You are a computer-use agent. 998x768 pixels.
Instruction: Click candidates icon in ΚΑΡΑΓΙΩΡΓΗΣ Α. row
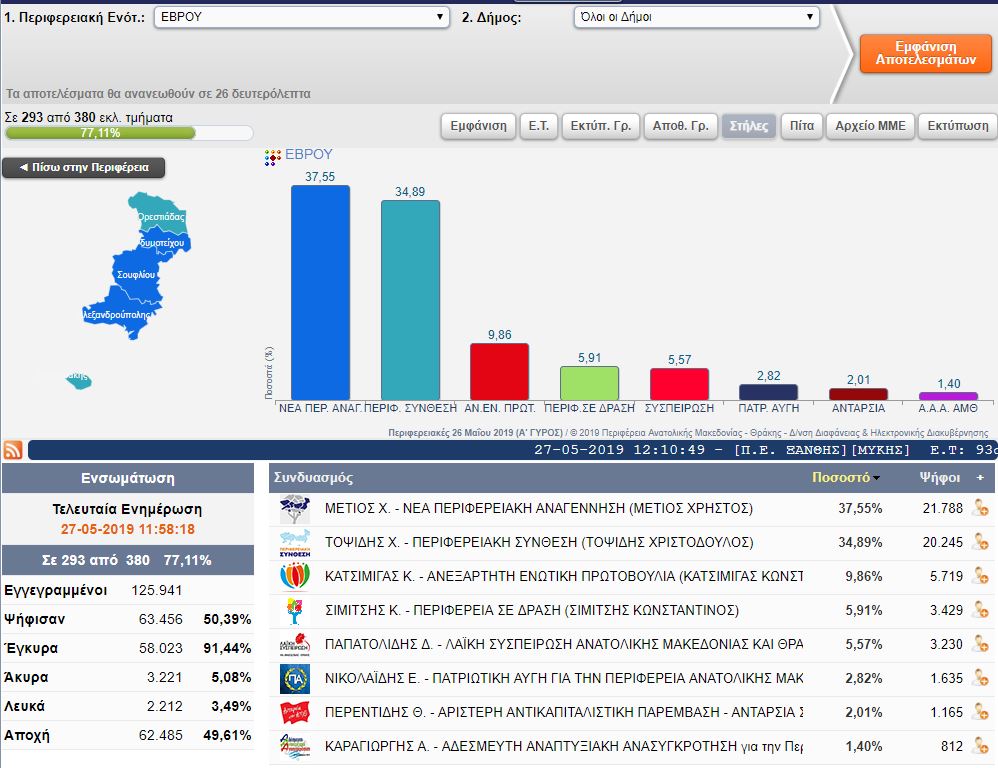point(979,746)
